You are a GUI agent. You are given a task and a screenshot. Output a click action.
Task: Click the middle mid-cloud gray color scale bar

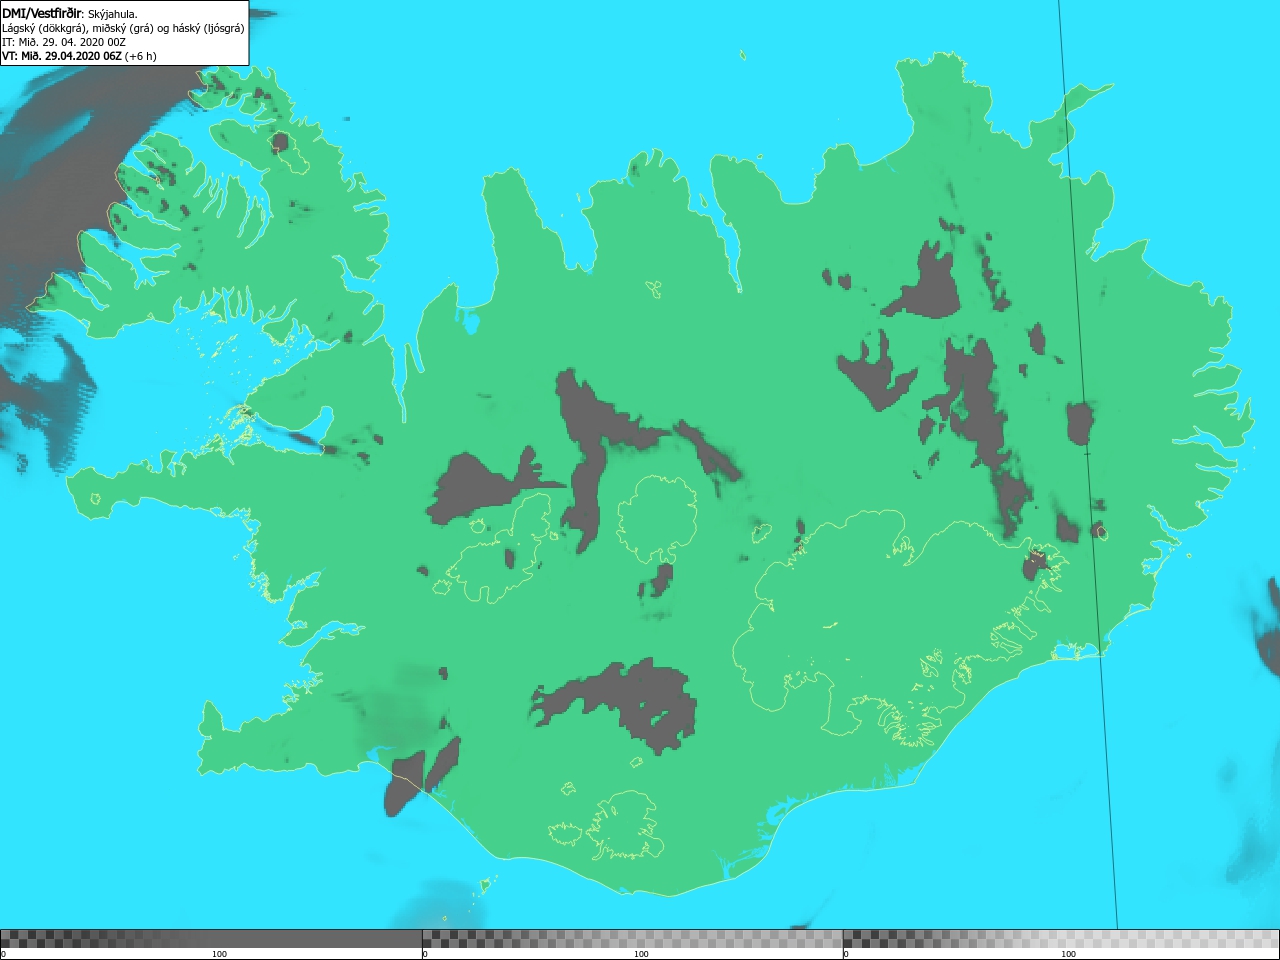click(x=632, y=939)
